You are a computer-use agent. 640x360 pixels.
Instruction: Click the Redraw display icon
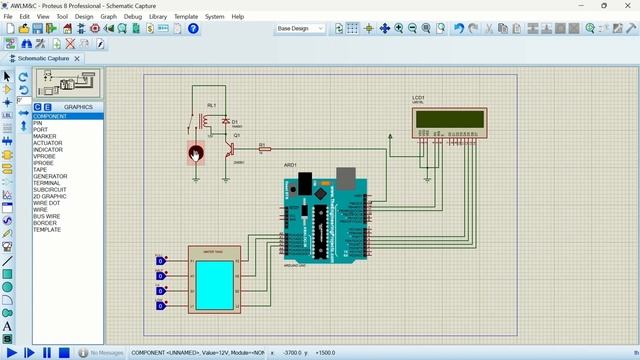[x=339, y=29]
